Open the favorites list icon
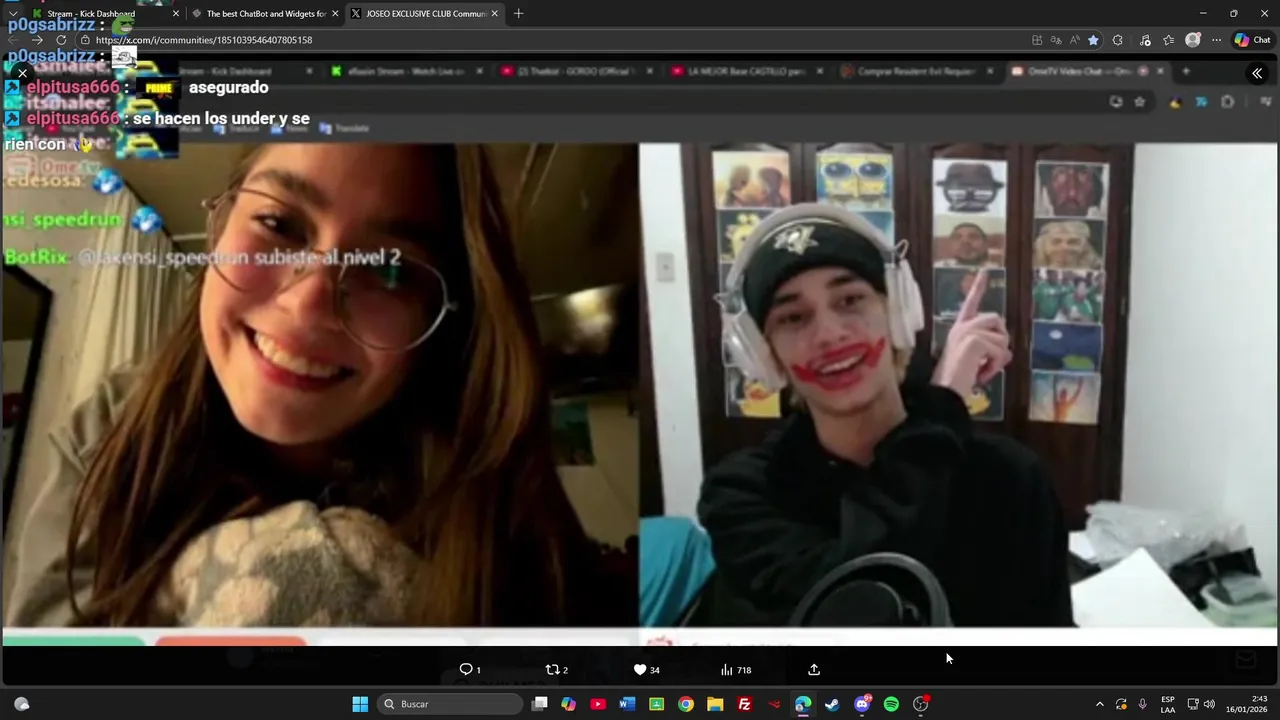 pos(1168,40)
